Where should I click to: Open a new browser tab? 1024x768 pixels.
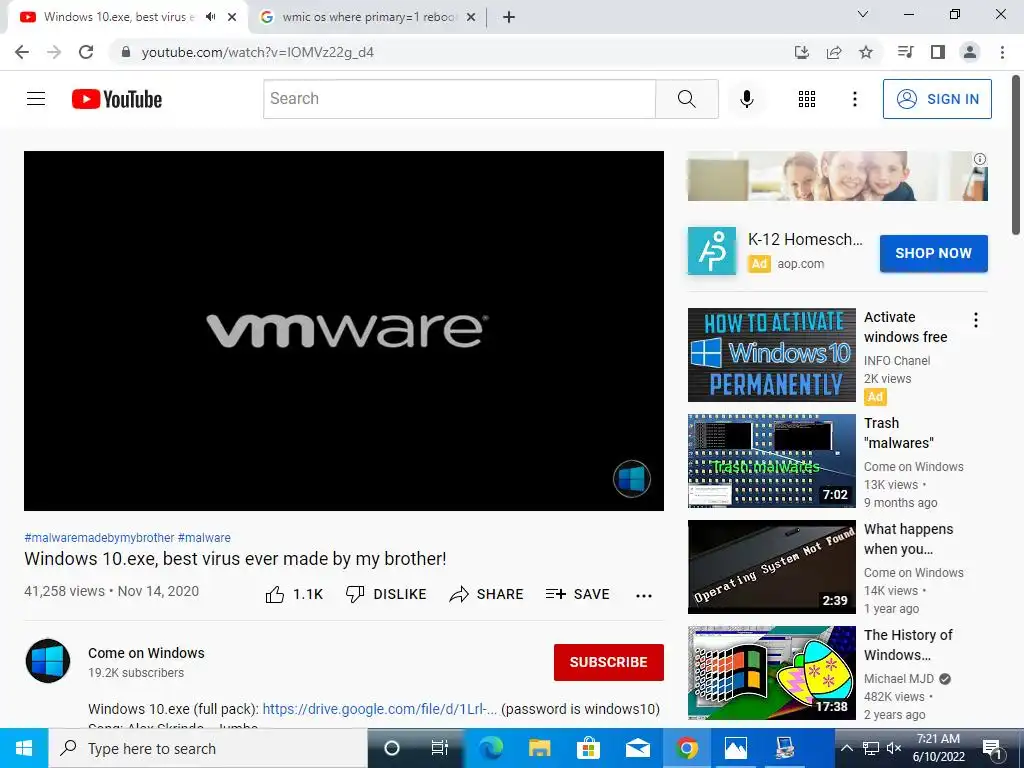tap(509, 17)
